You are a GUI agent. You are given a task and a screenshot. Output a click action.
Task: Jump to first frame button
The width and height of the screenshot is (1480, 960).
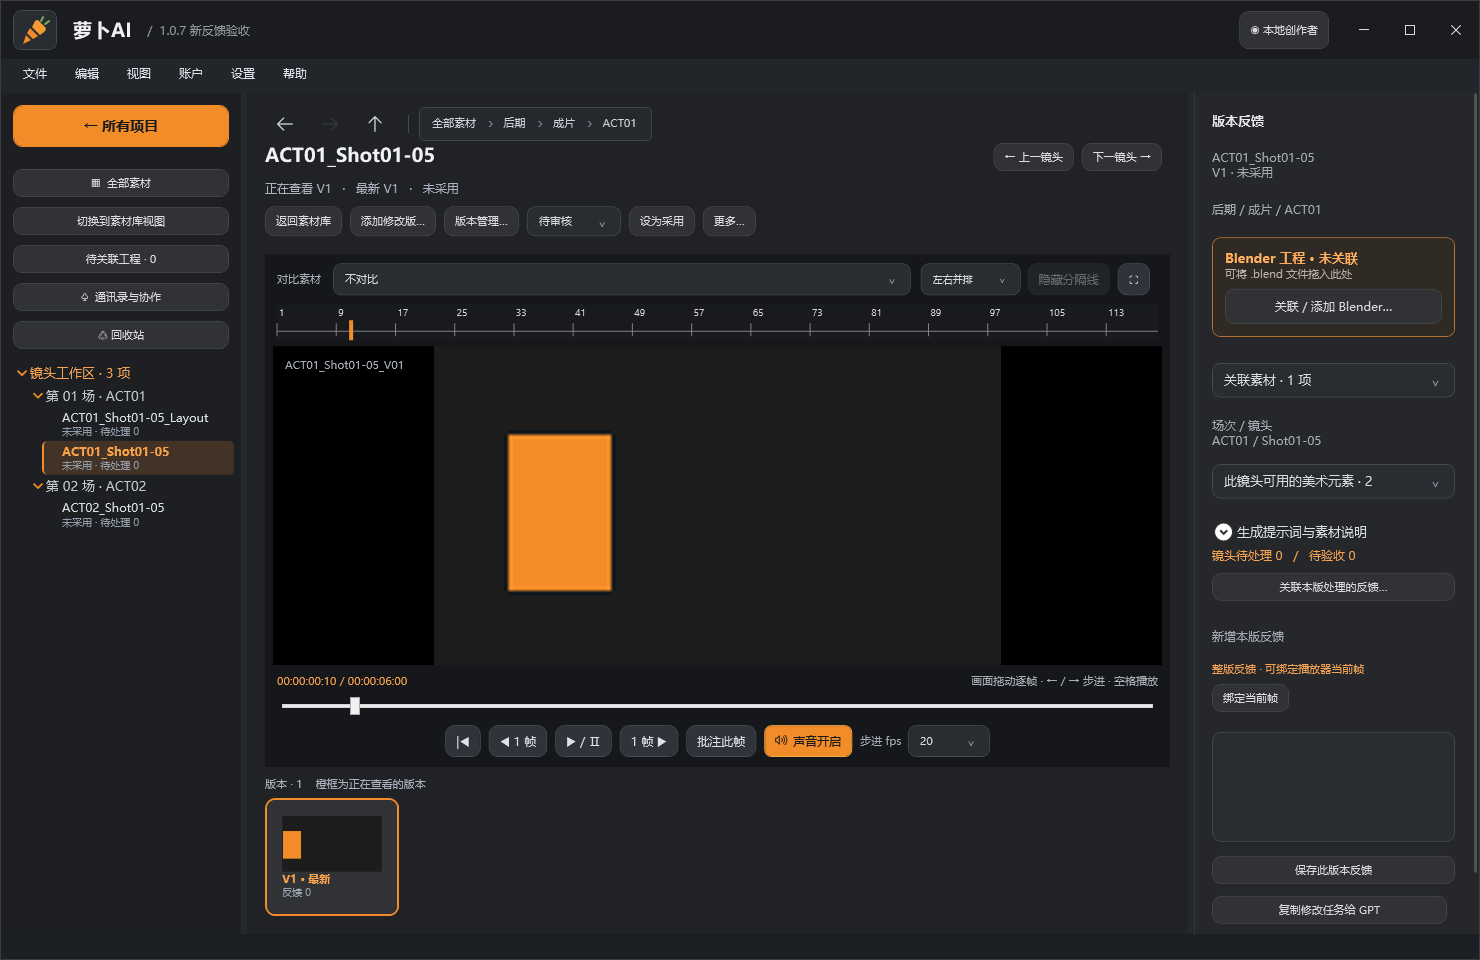click(463, 741)
